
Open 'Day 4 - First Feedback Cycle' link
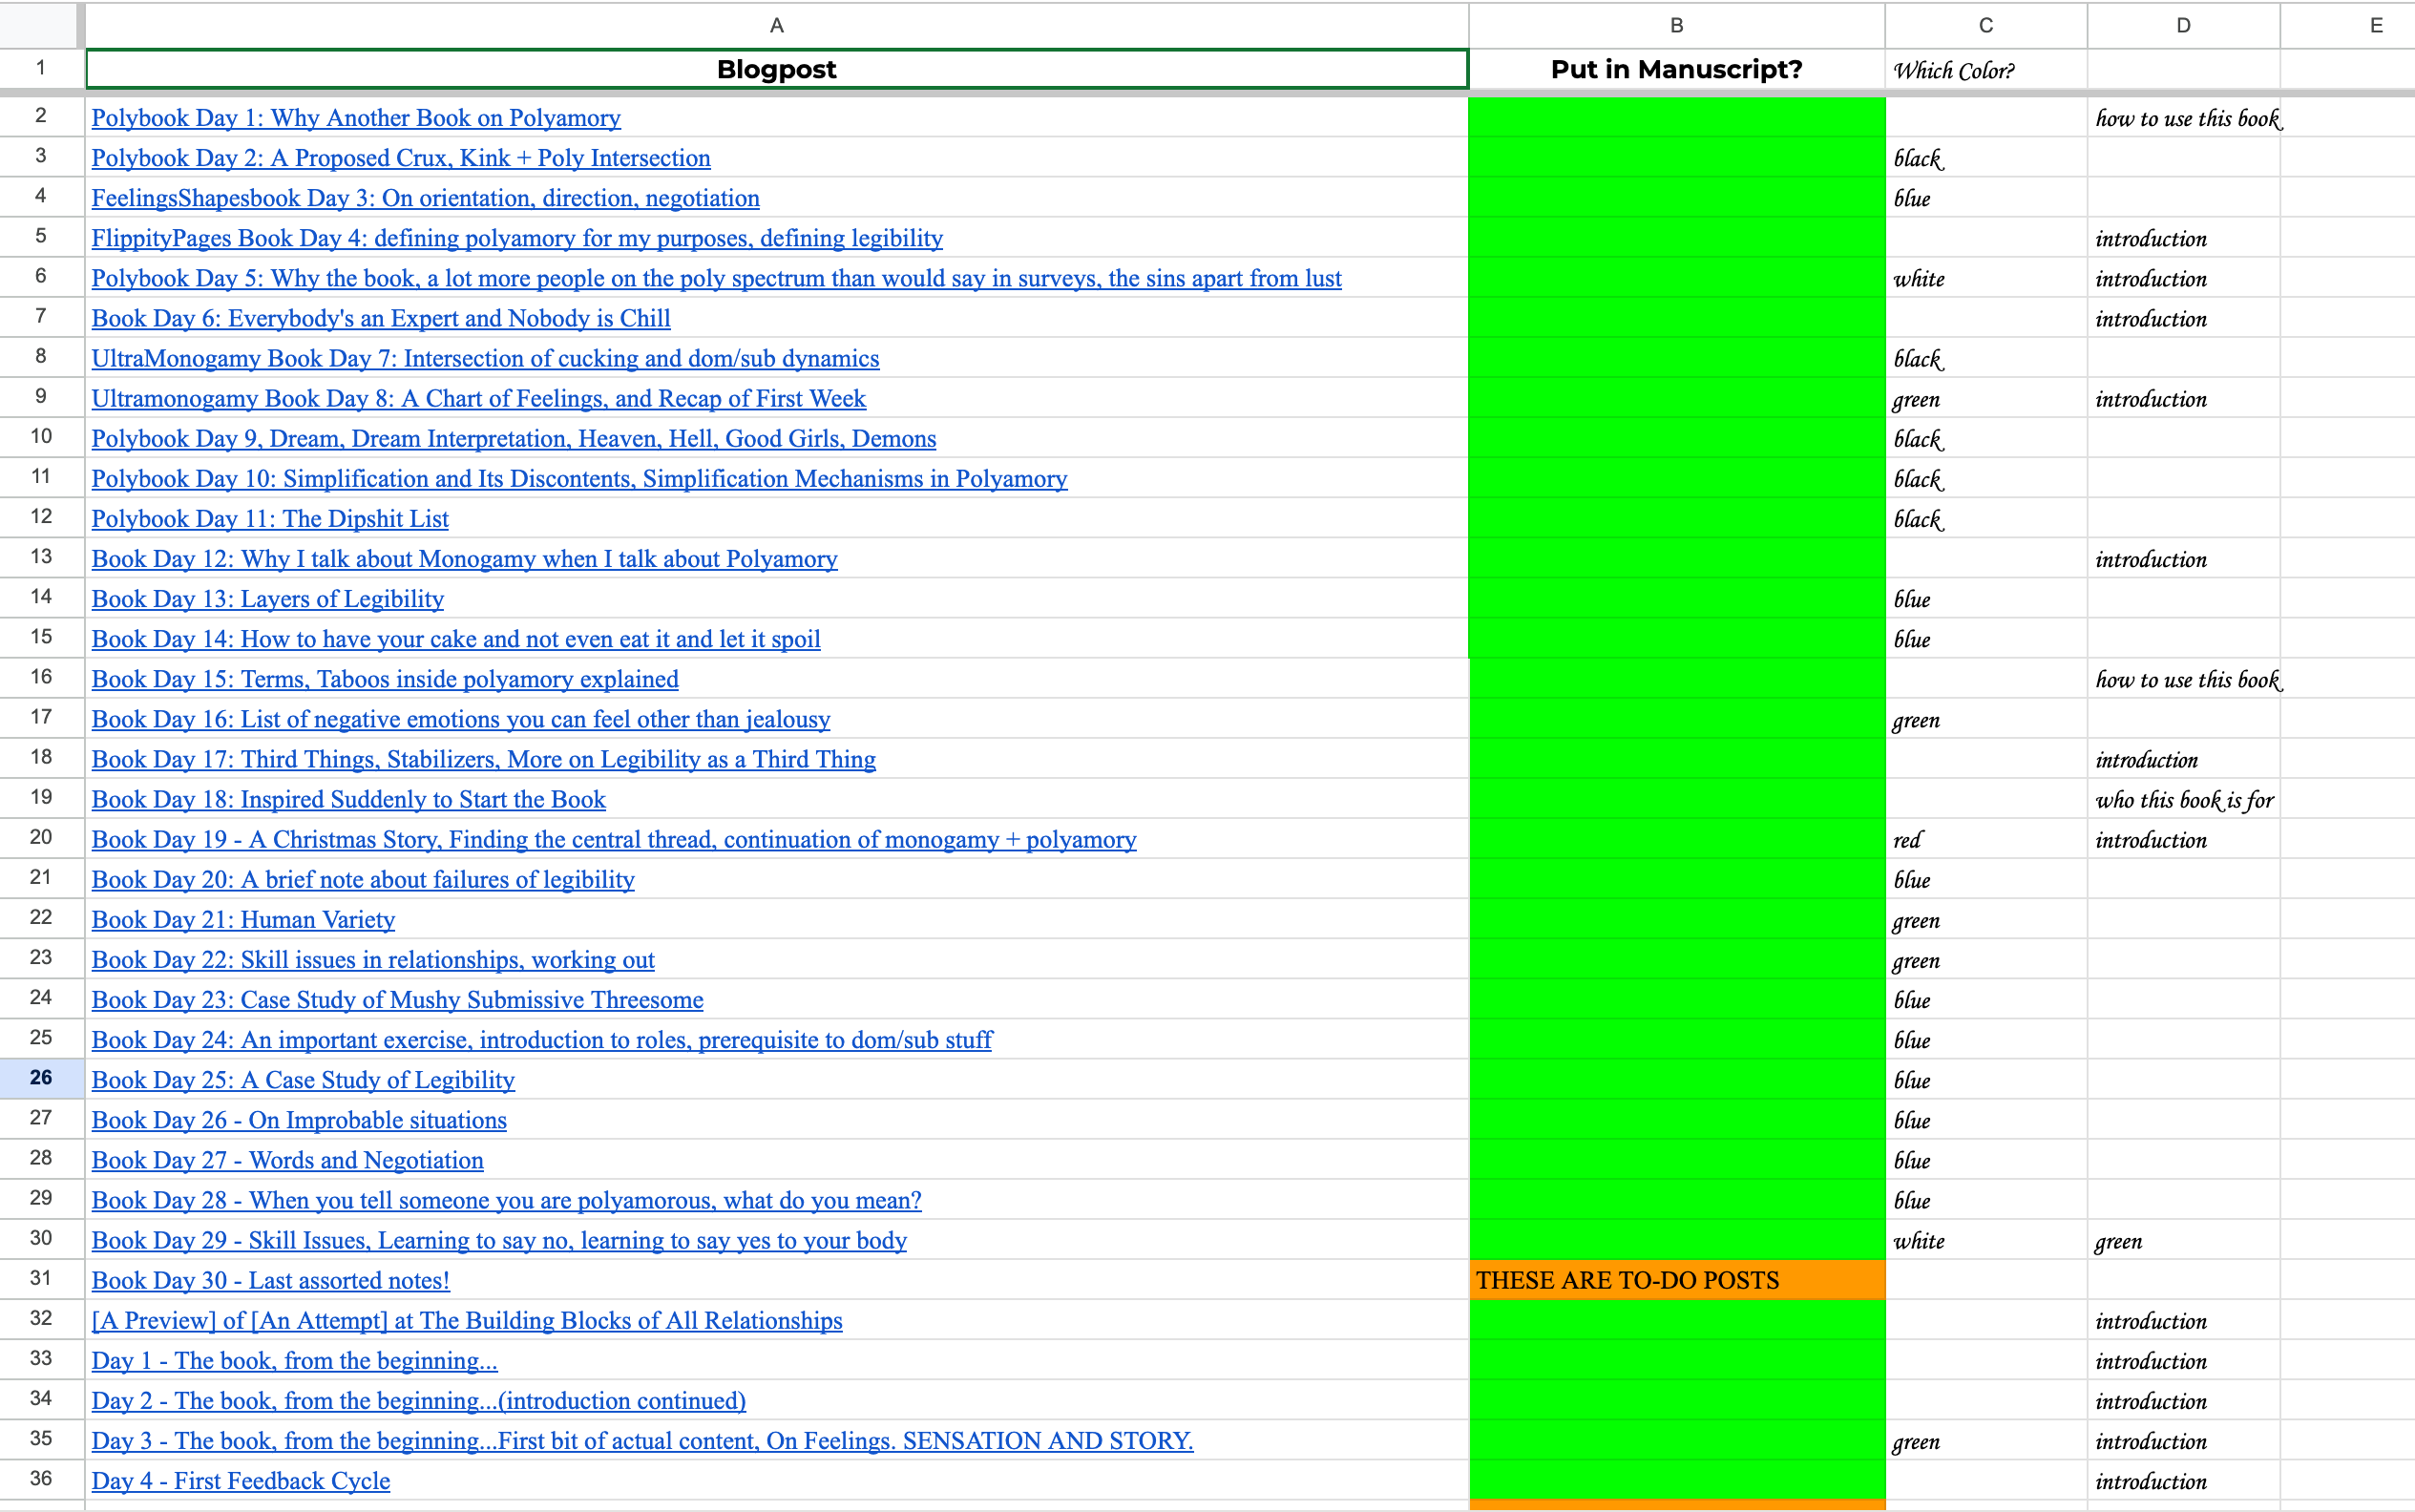[x=240, y=1481]
